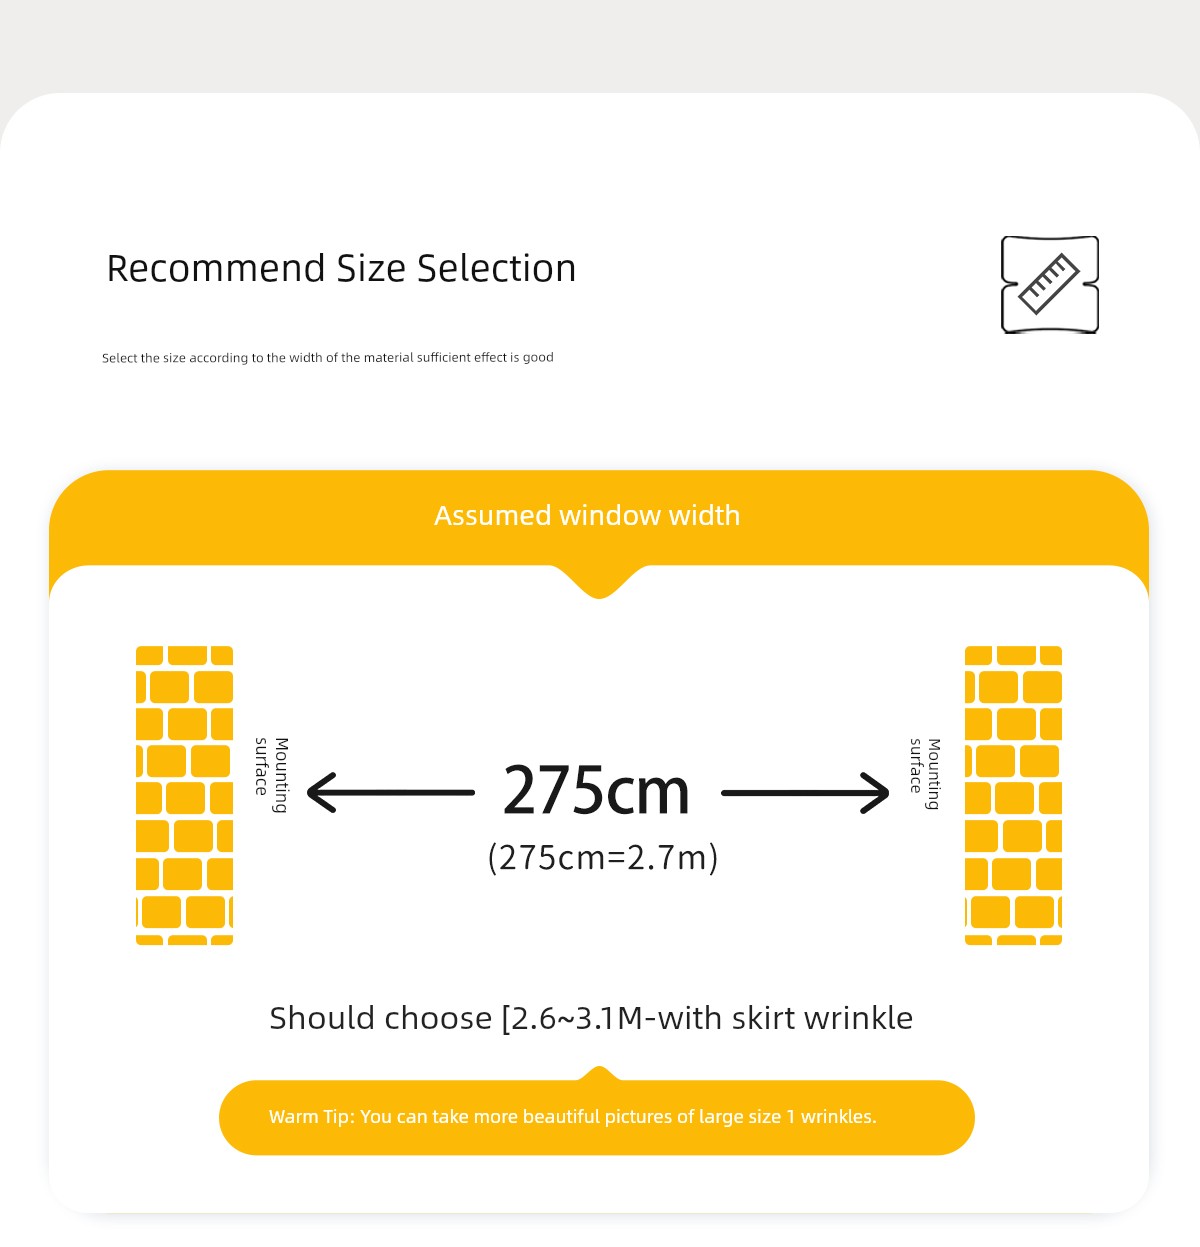Viewport: 1200px width, 1247px height.
Task: Select the 'Should choose [2.6~3.1M' recommendation
Action: tap(590, 1018)
